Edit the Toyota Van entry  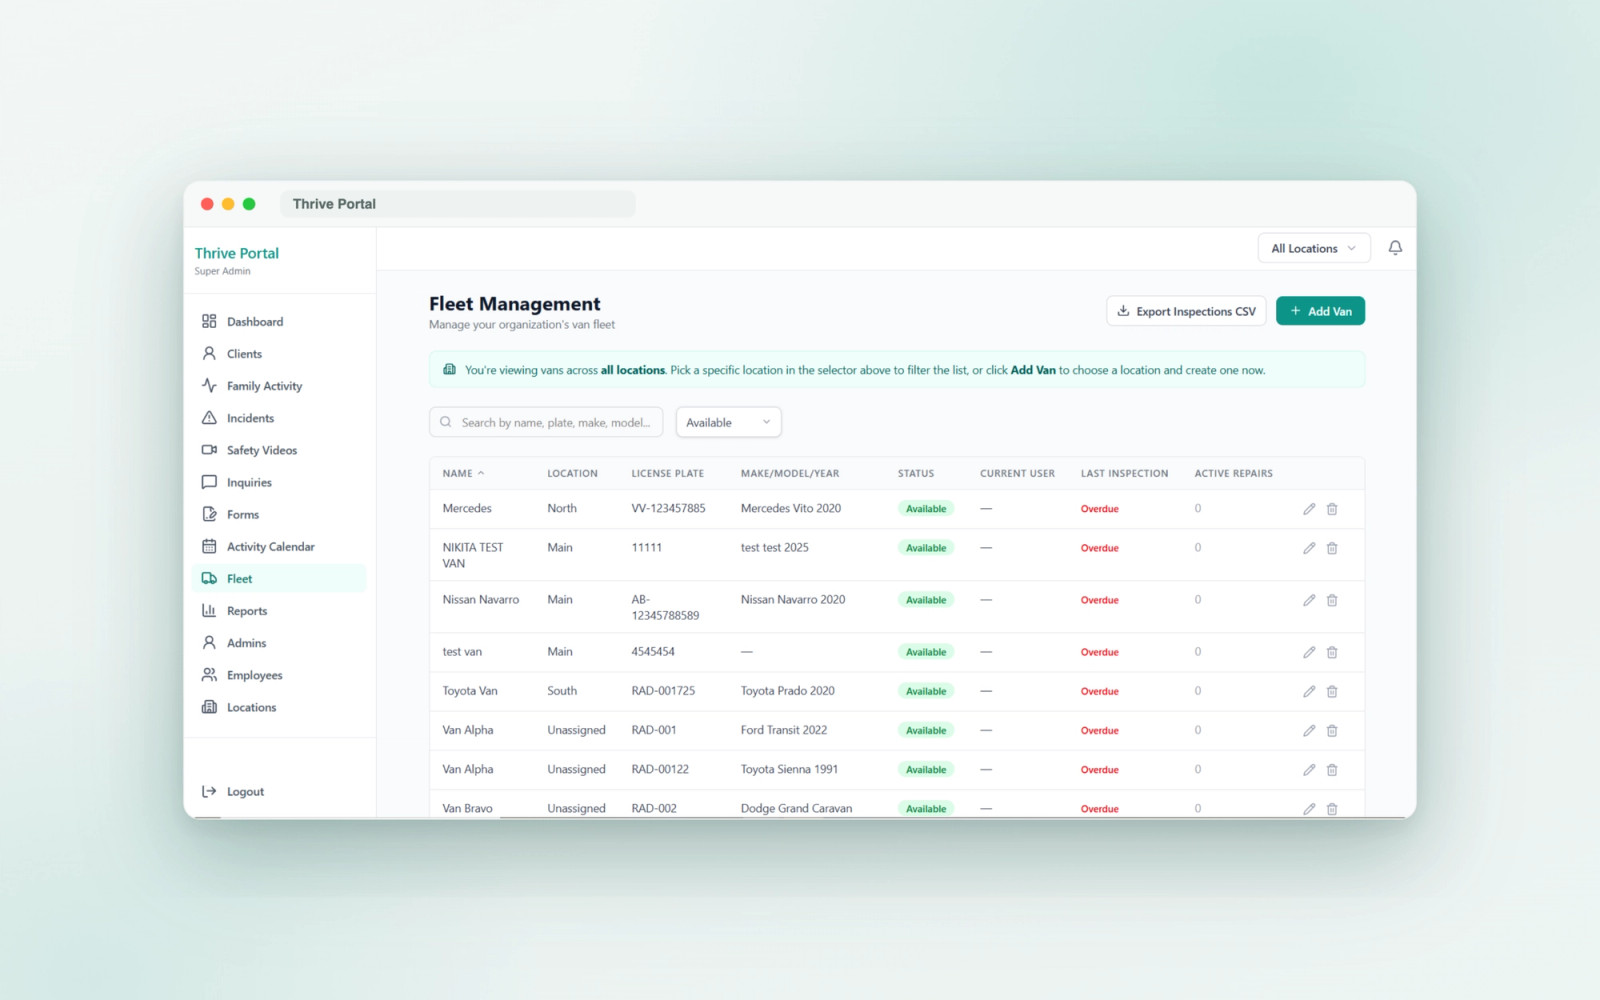pyautogui.click(x=1309, y=691)
